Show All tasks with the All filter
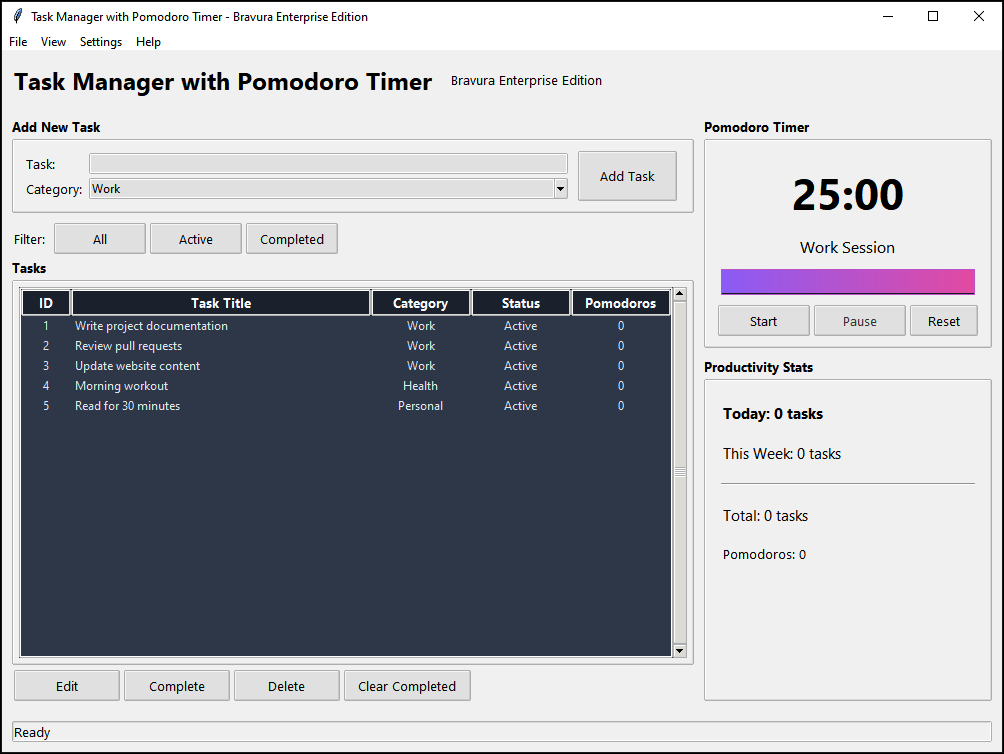This screenshot has width=1004, height=754. coord(99,238)
